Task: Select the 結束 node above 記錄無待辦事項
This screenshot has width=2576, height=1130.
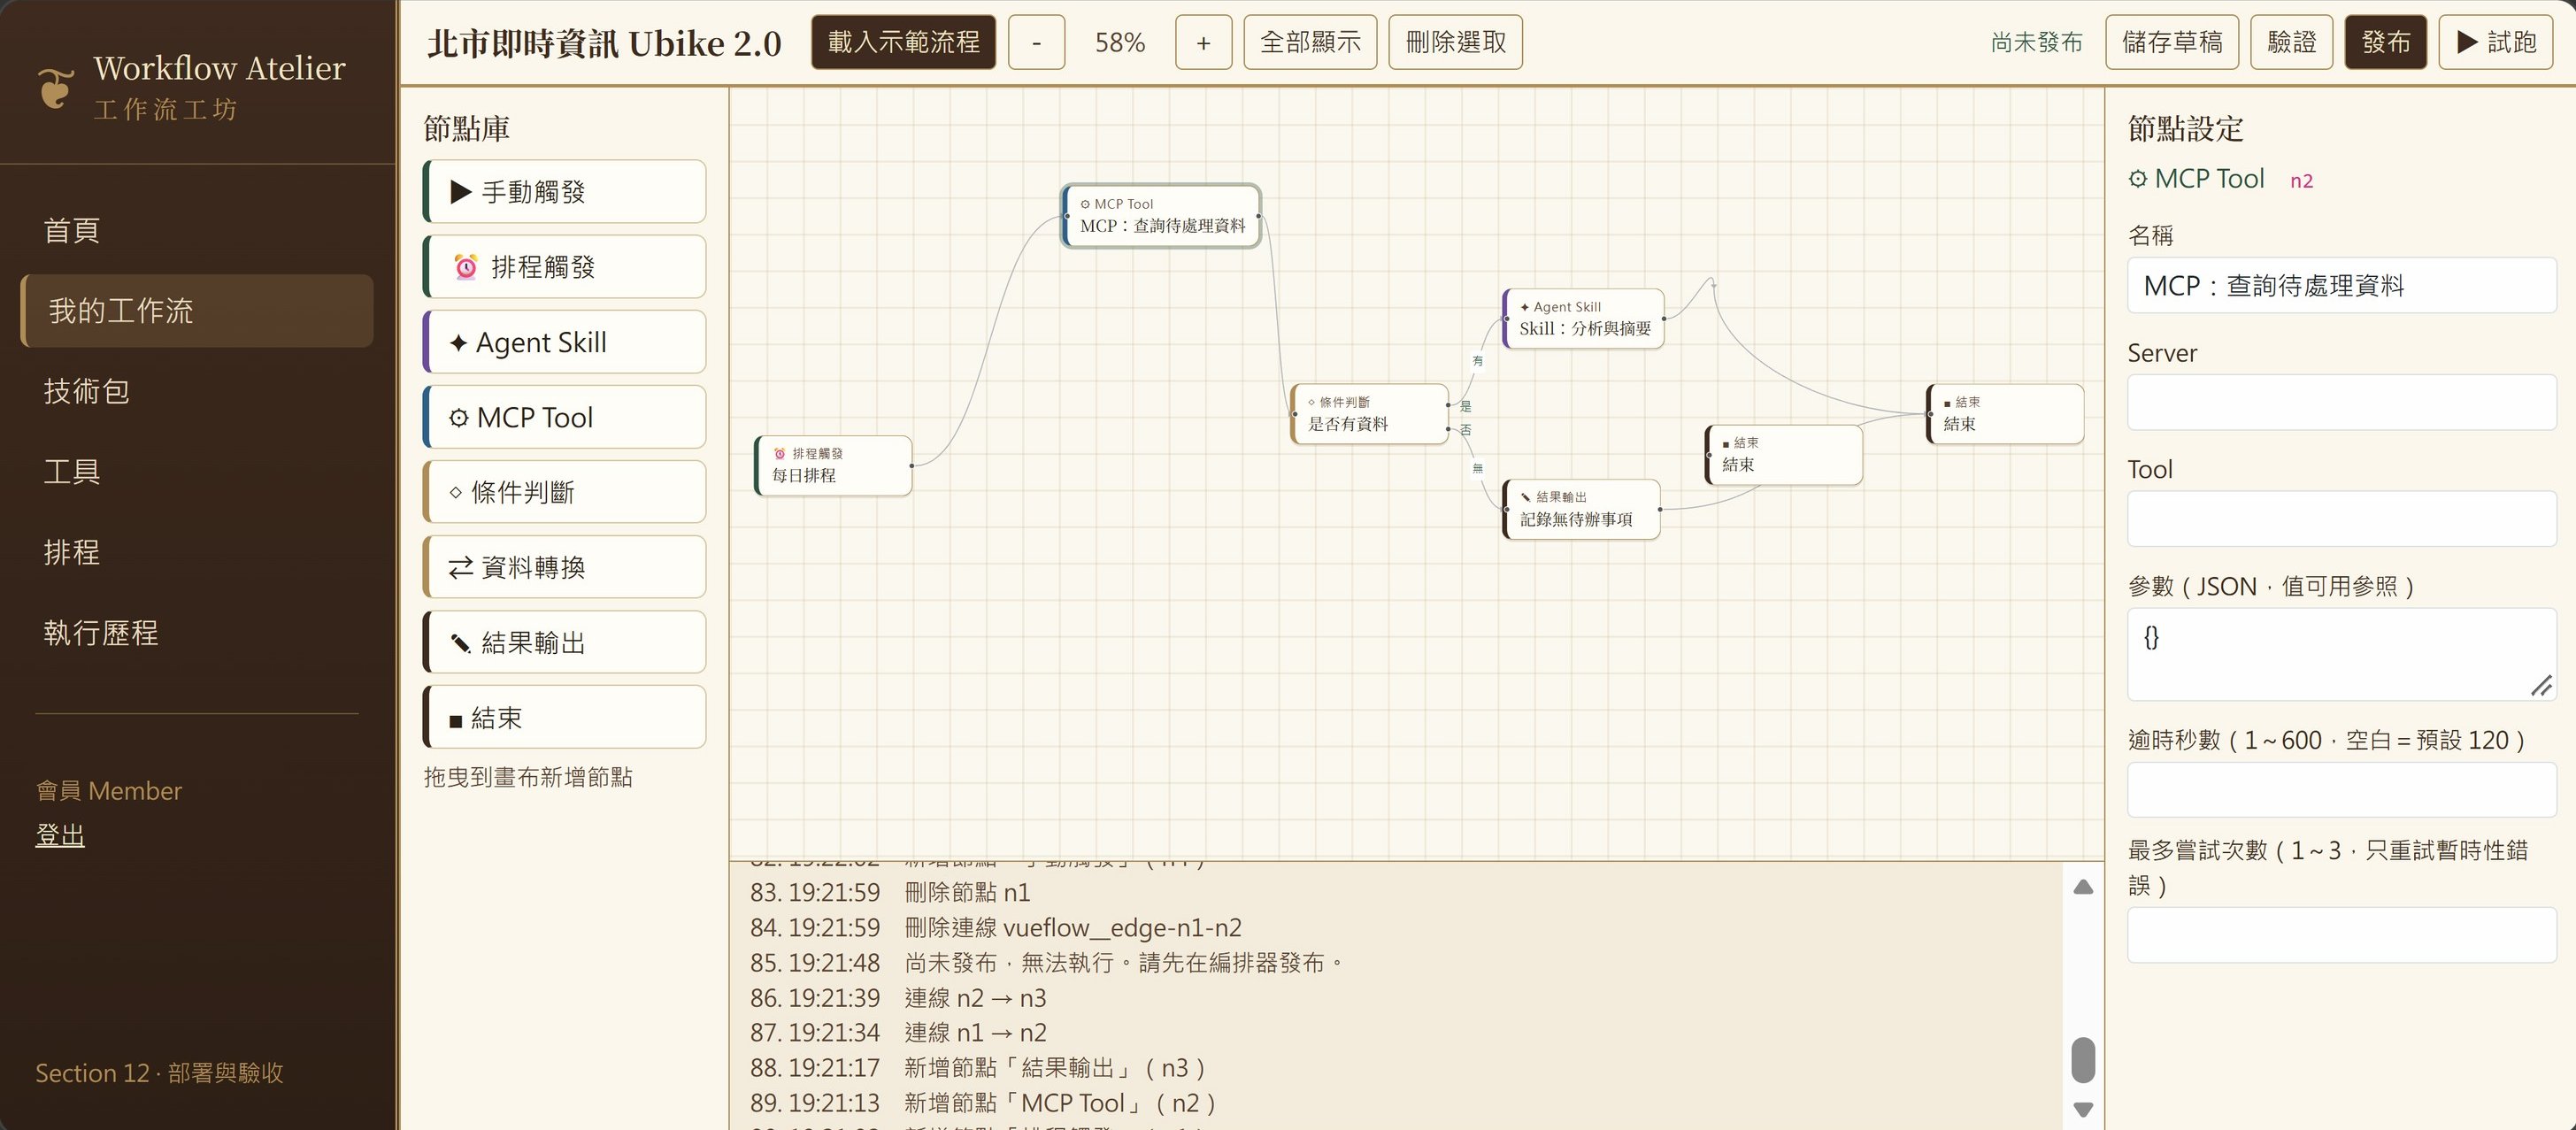Action: coord(1783,455)
